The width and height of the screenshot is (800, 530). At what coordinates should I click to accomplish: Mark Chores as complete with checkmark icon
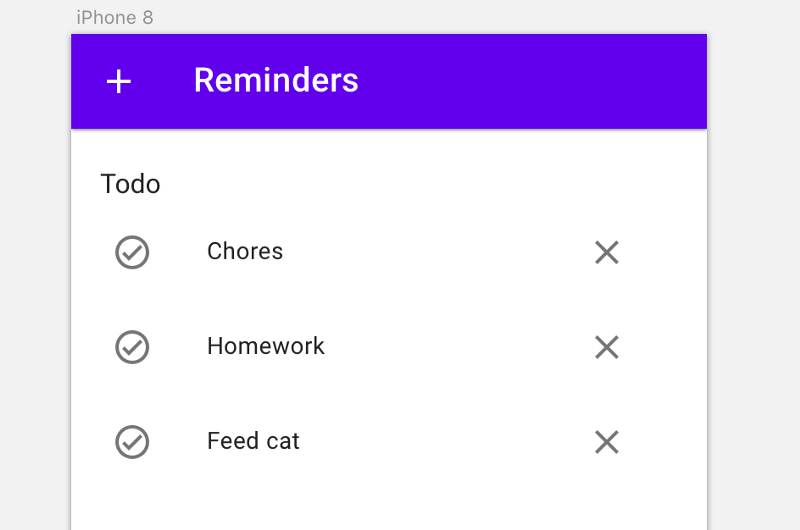(x=132, y=252)
